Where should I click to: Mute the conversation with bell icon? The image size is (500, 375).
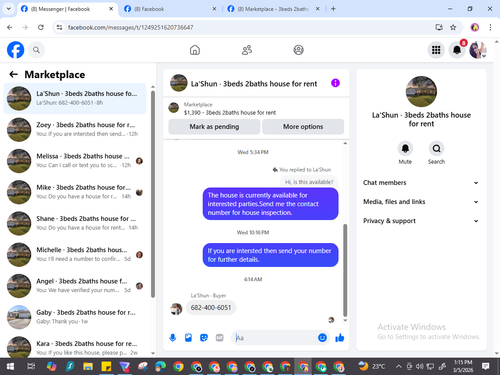click(405, 148)
